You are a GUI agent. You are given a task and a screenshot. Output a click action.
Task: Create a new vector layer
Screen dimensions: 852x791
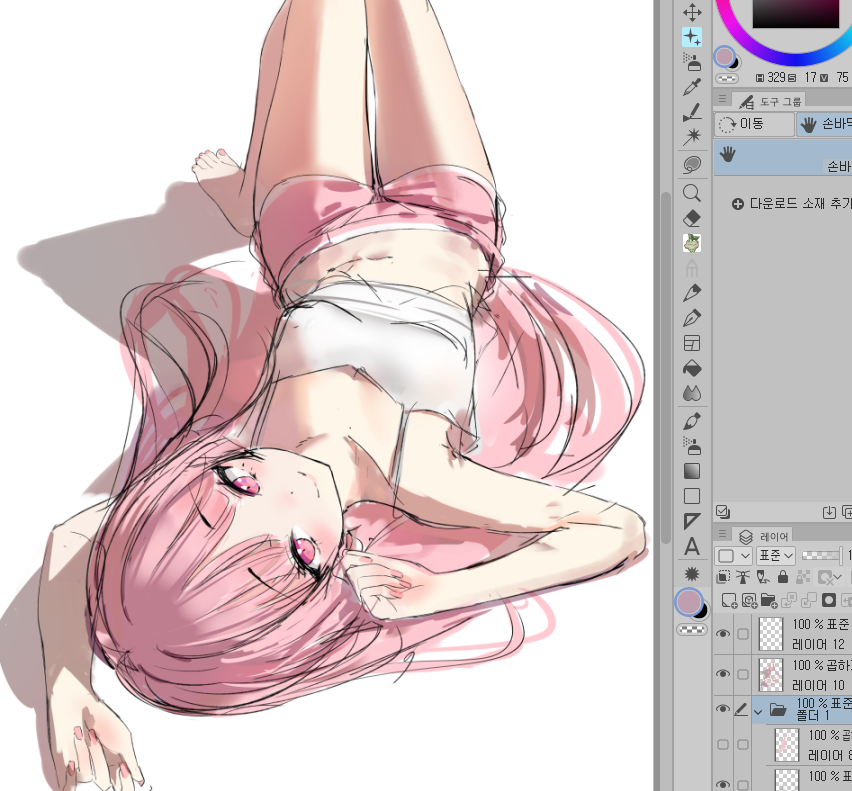pyautogui.click(x=749, y=600)
